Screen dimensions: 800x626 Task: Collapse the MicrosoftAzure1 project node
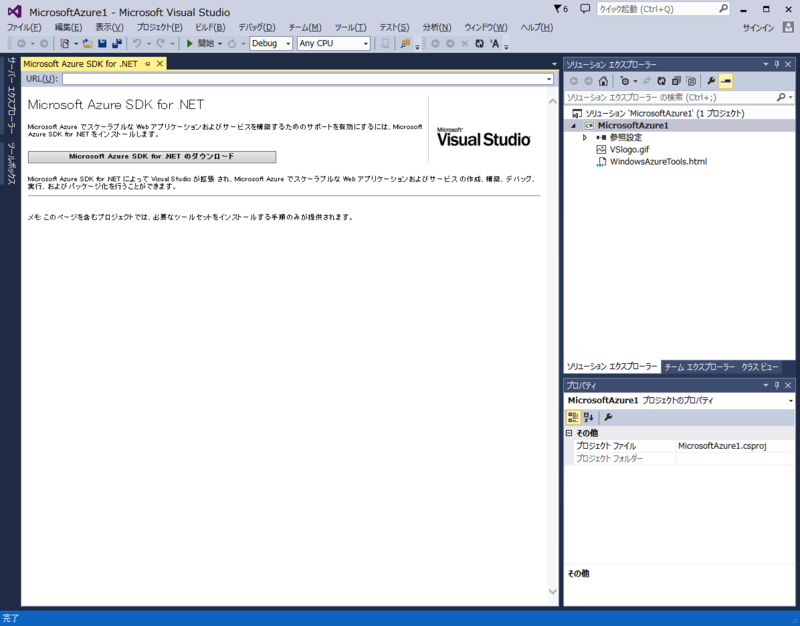click(573, 126)
